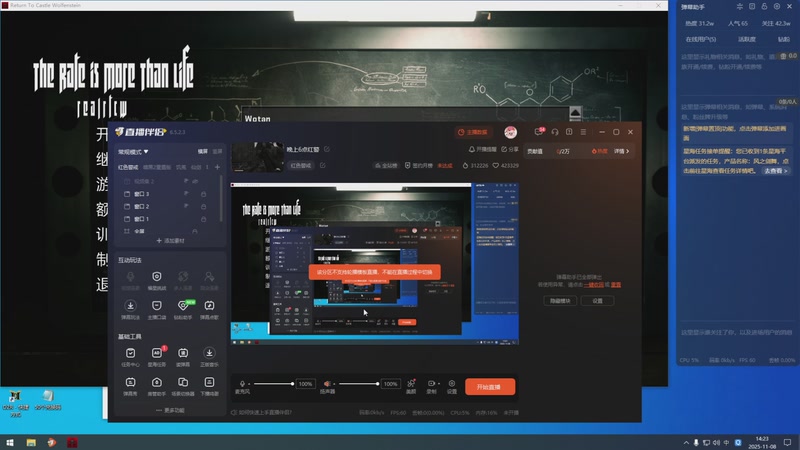
Task: Toggle the lock icon in the 弹幕助手 title bar
Action: pyautogui.click(x=764, y=7)
